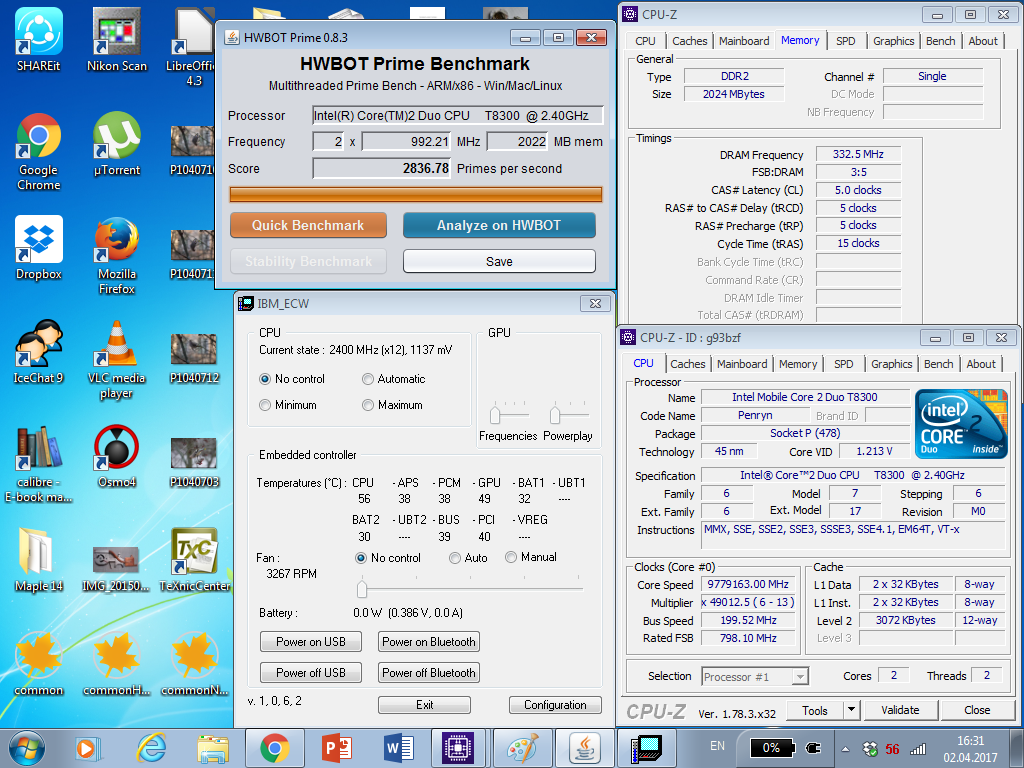Open calibre E-book manager shortcut
The image size is (1024, 768).
point(39,464)
